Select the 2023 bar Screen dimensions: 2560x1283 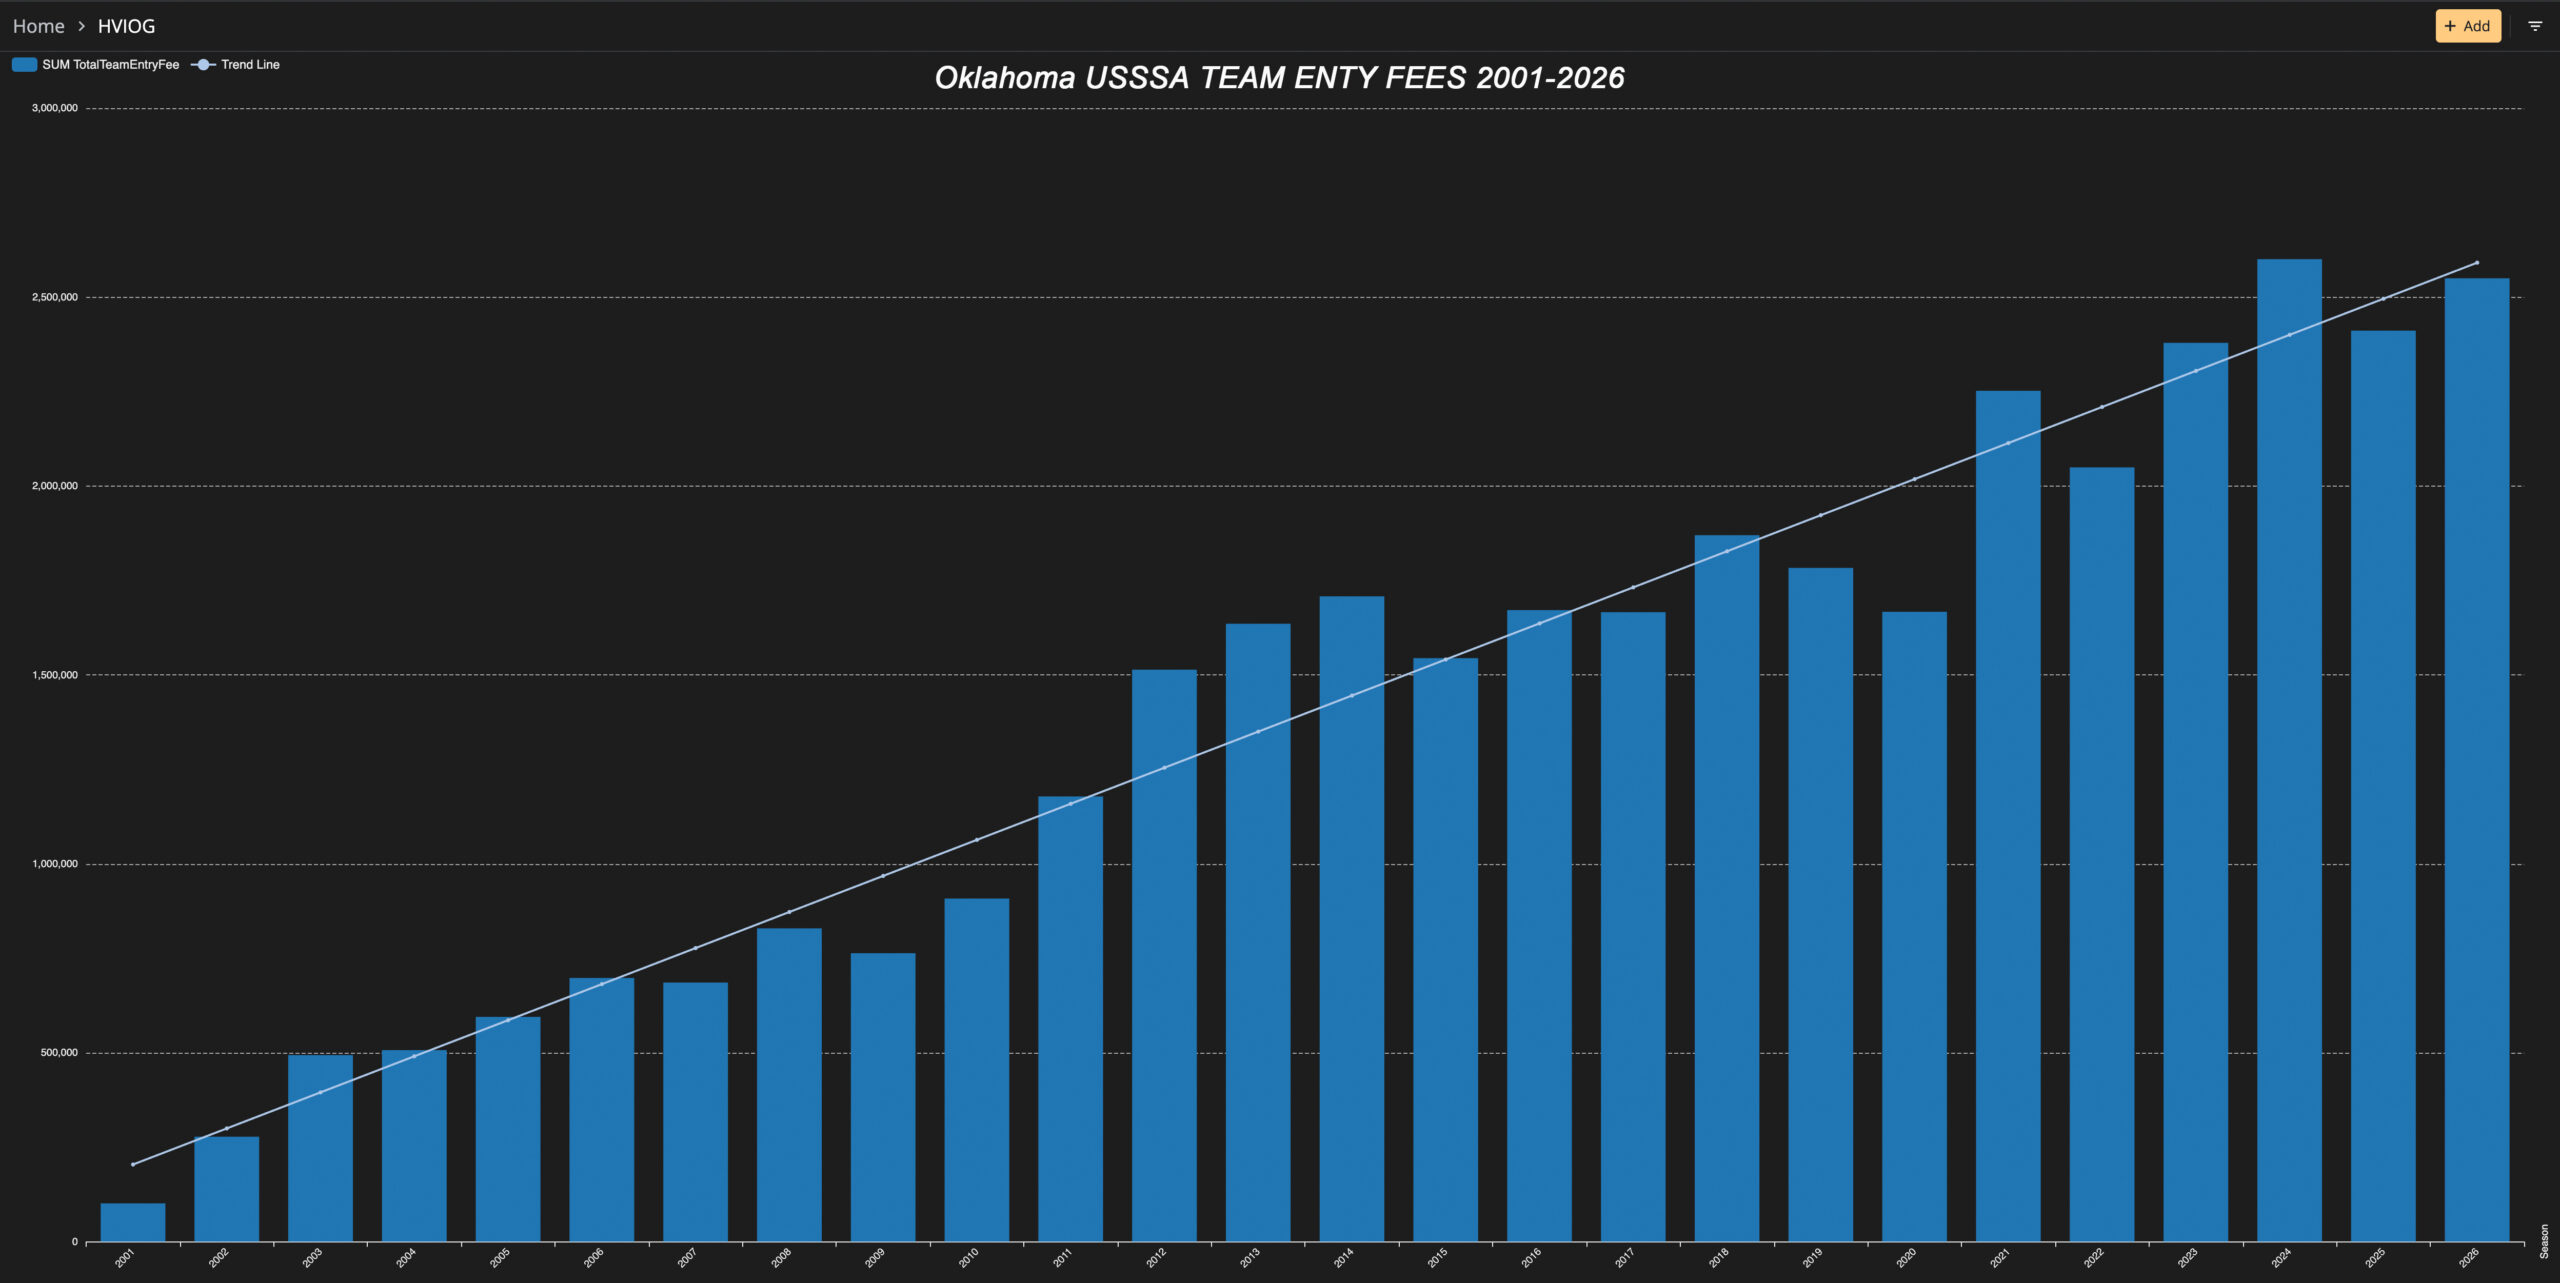[x=2195, y=792]
